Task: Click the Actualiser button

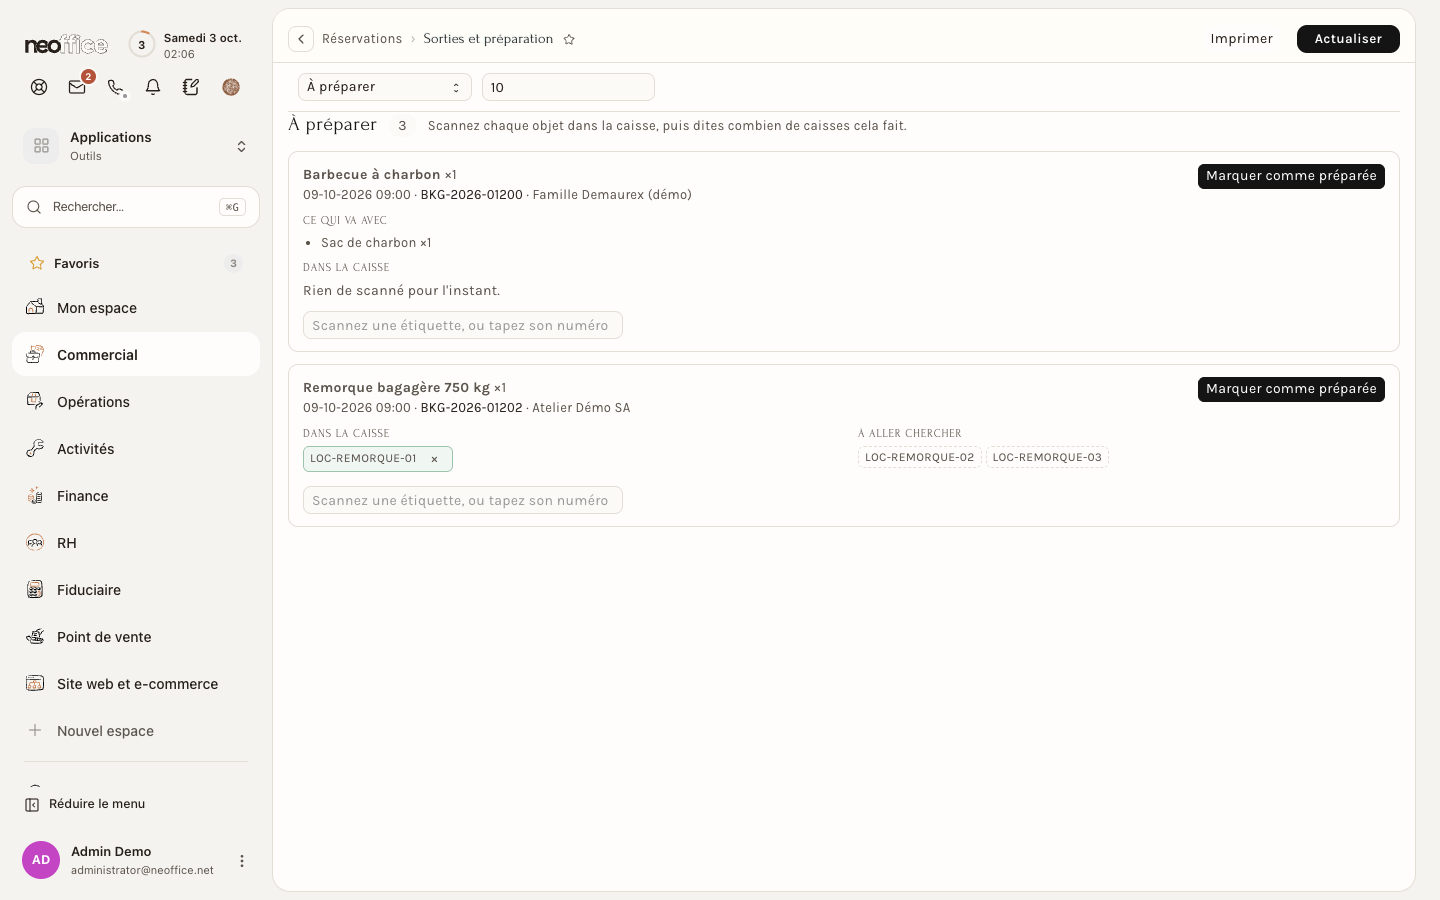Action: (1348, 39)
